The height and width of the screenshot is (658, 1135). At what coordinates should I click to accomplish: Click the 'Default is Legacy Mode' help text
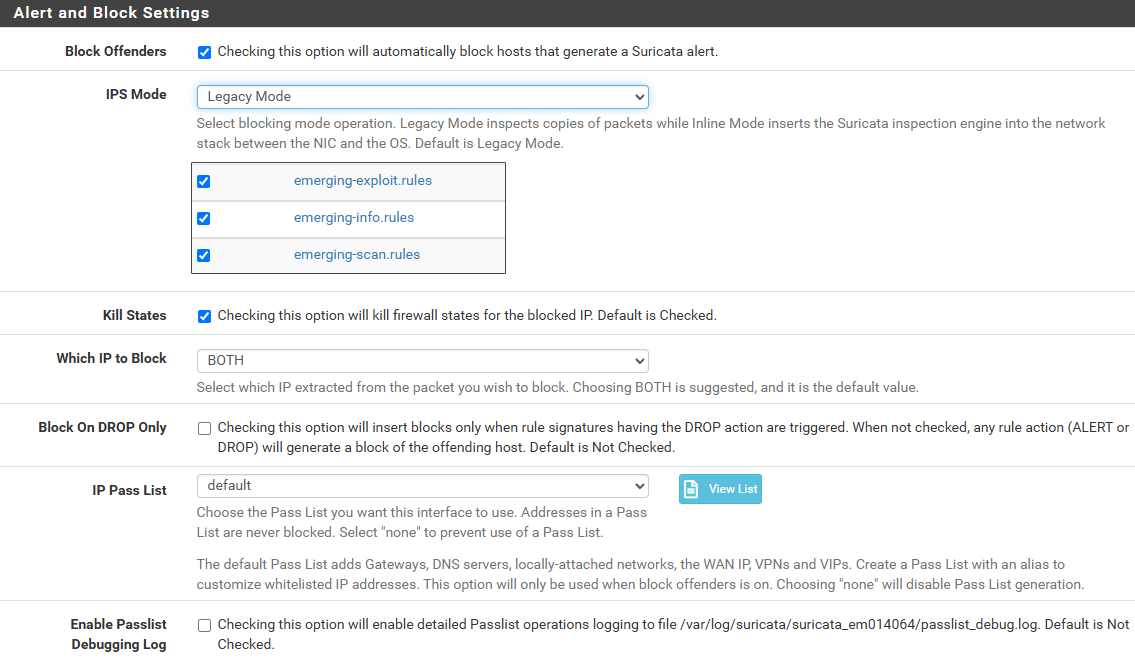point(489,143)
